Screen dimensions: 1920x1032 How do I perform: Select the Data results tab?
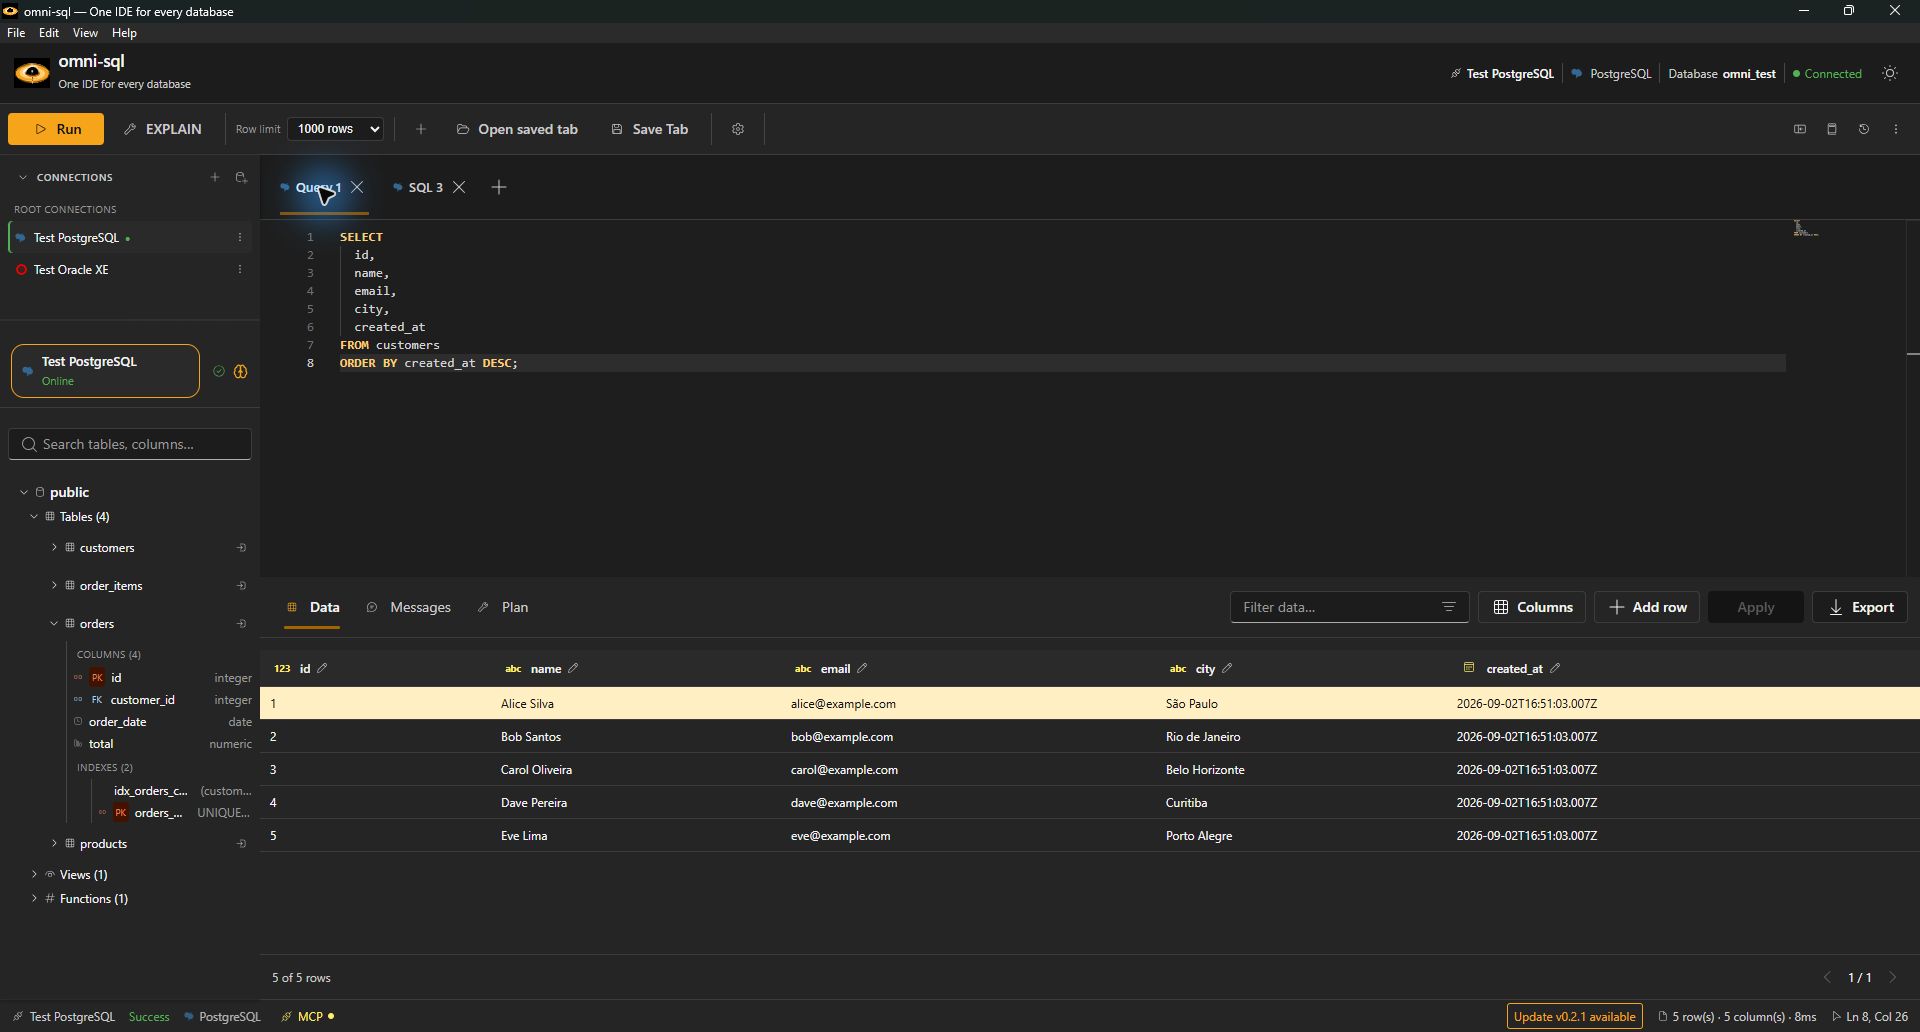point(313,607)
